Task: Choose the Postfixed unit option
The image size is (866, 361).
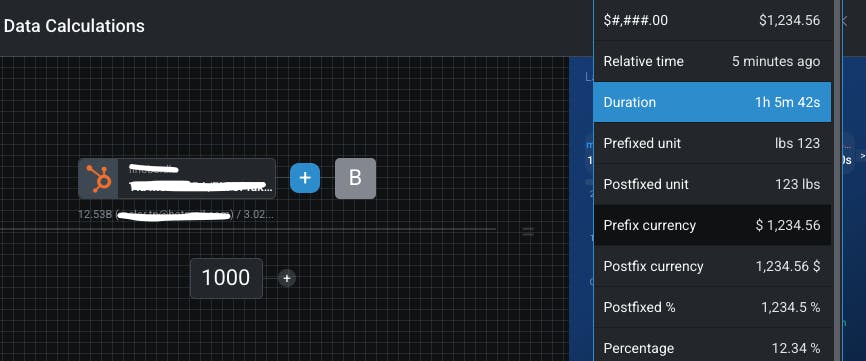Action: tap(712, 184)
